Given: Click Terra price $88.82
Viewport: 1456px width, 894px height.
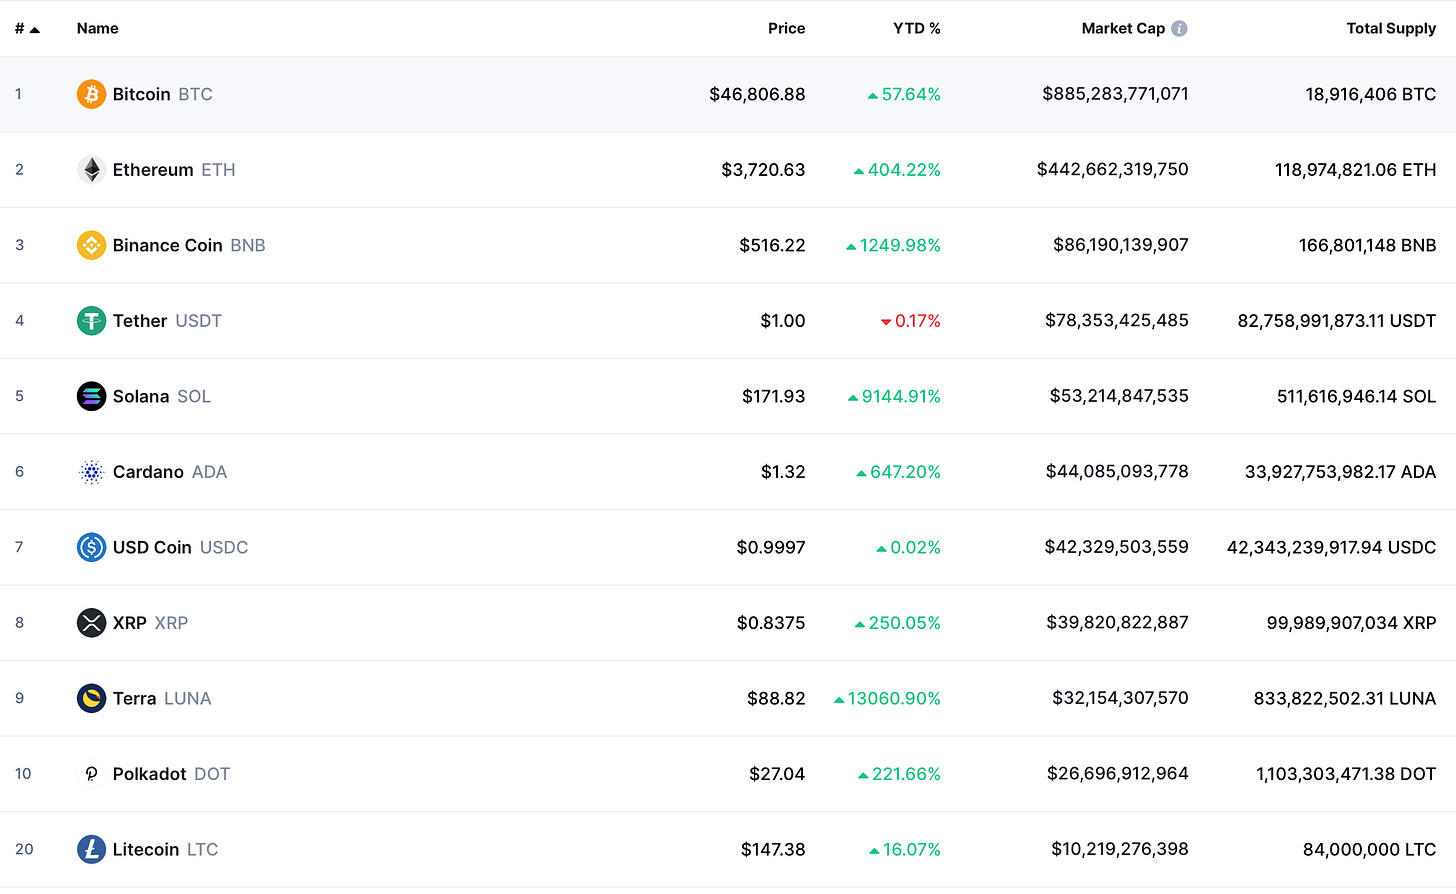Looking at the screenshot, I should click(x=776, y=698).
